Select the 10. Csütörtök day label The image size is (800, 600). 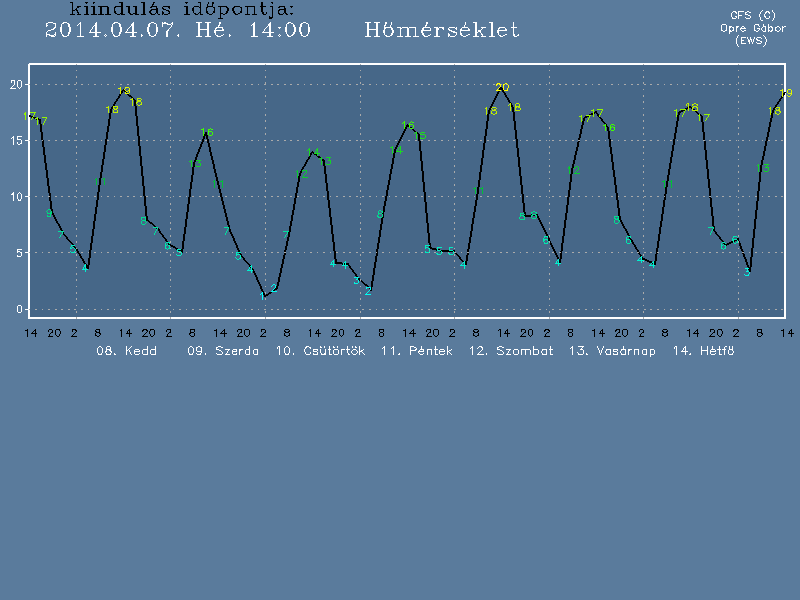320,351
